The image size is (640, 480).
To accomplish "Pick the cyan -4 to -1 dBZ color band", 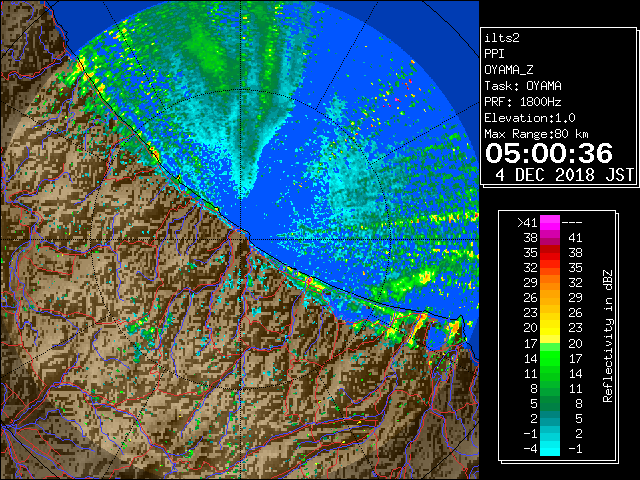I will click(x=550, y=448).
